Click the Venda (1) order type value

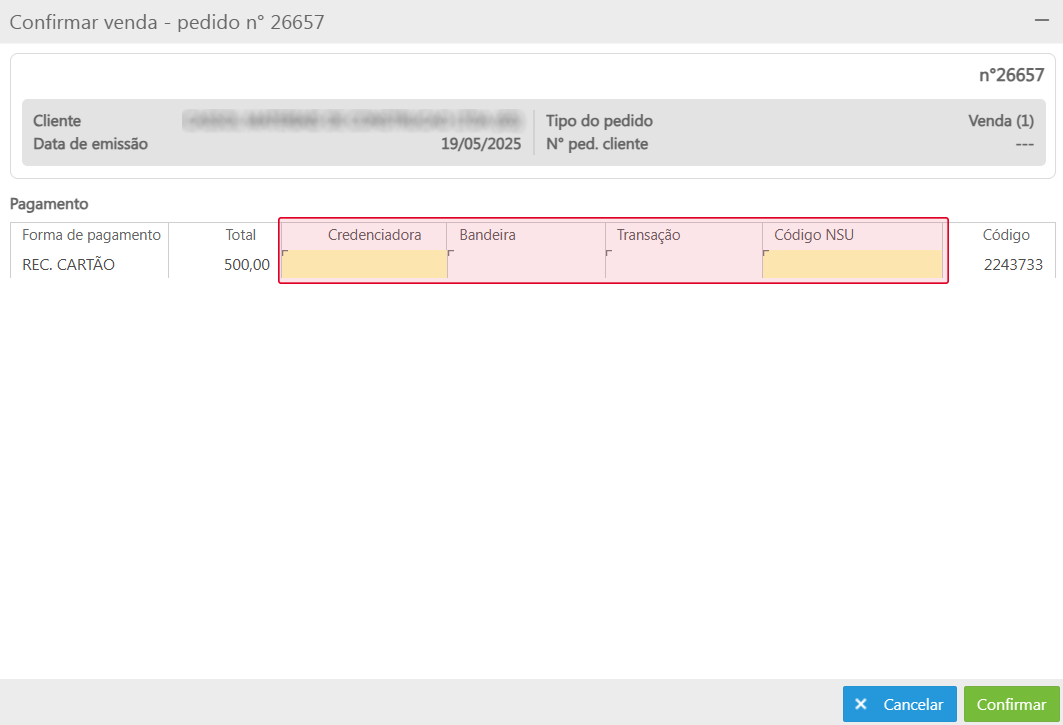[x=1000, y=121]
